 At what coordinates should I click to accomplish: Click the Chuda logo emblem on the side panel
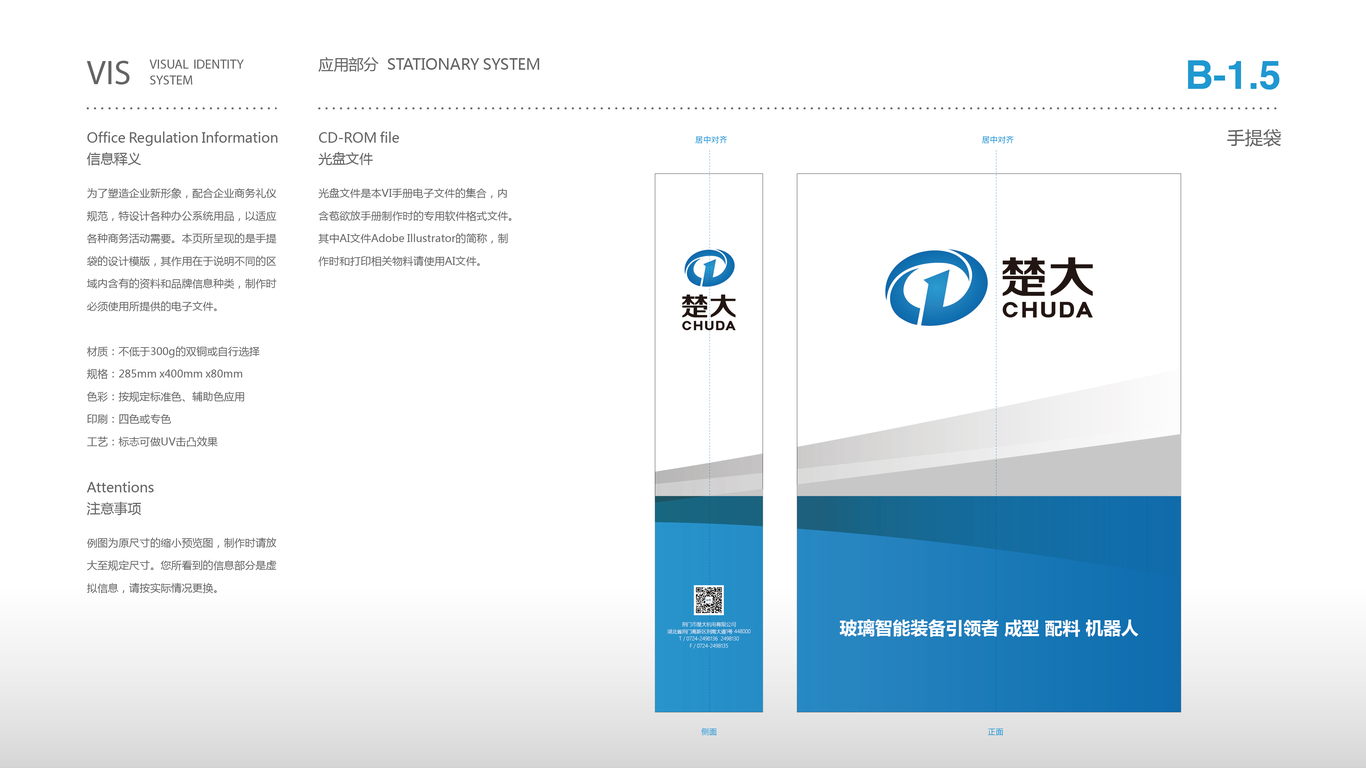(709, 268)
